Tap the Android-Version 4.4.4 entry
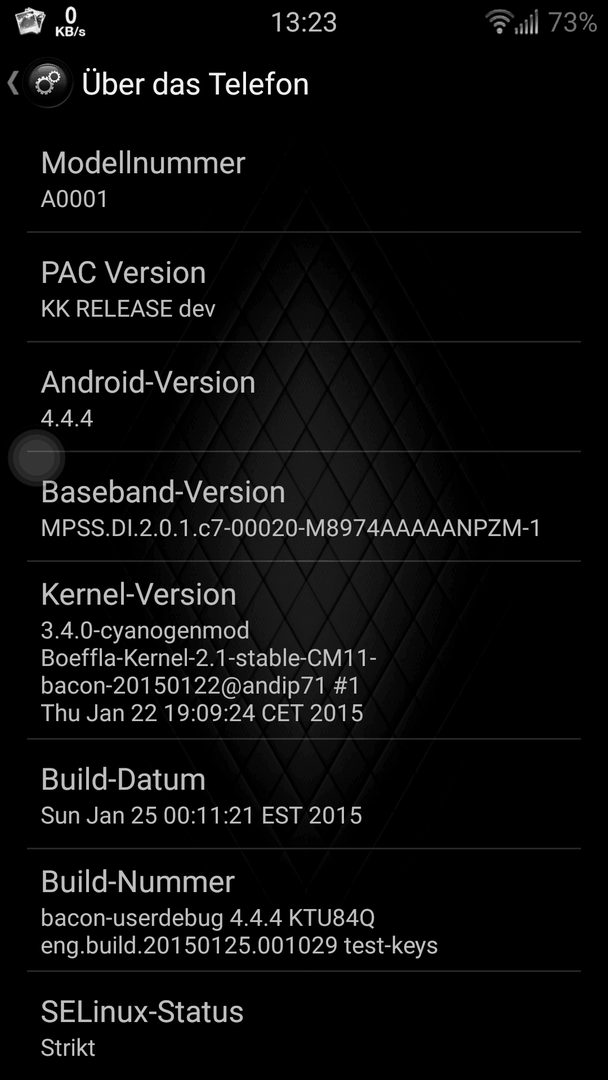Viewport: 608px width, 1080px height. tap(304, 397)
